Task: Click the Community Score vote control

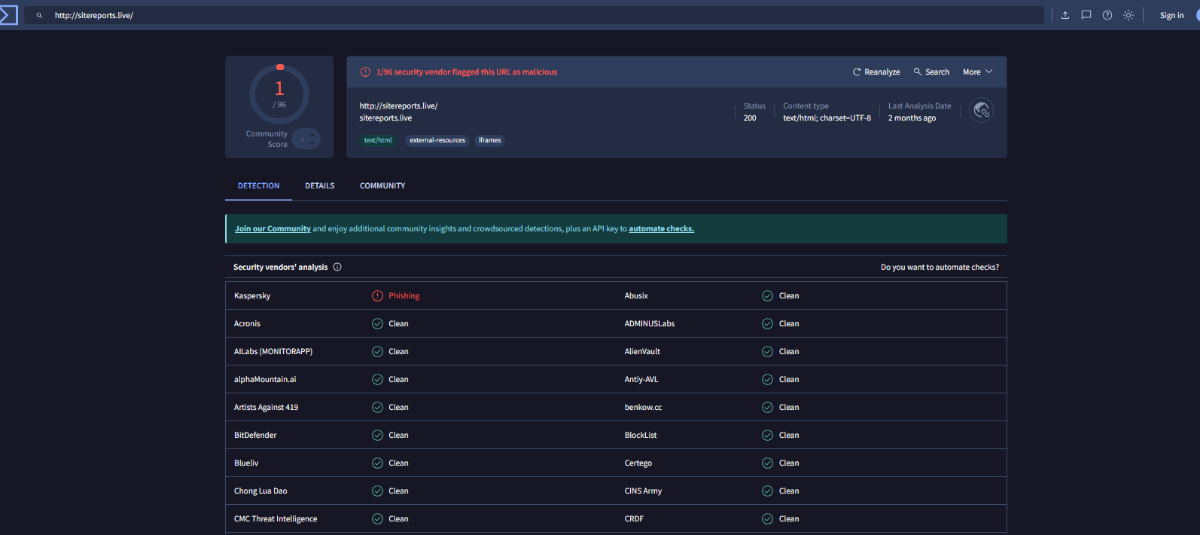Action: pos(306,139)
